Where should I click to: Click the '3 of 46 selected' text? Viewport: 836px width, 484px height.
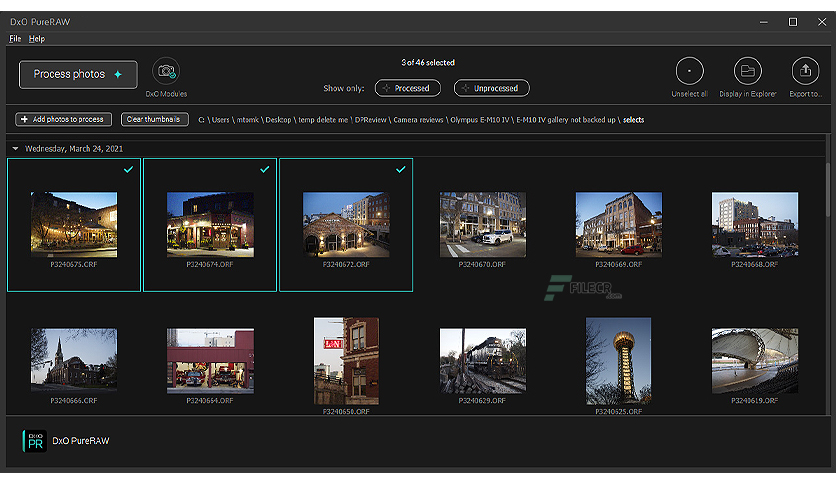pyautogui.click(x=428, y=62)
